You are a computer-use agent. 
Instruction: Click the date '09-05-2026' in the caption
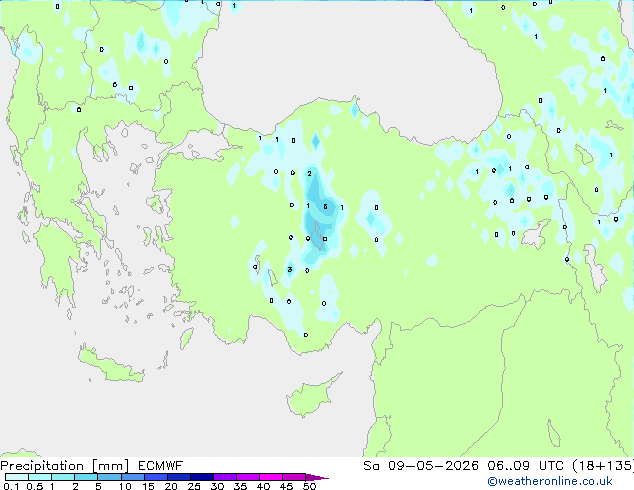[433, 466]
